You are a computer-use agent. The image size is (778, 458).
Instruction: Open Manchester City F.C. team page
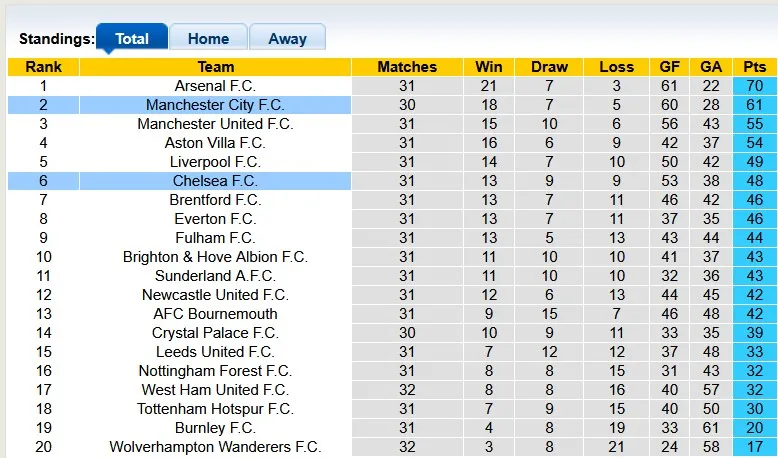click(x=215, y=105)
